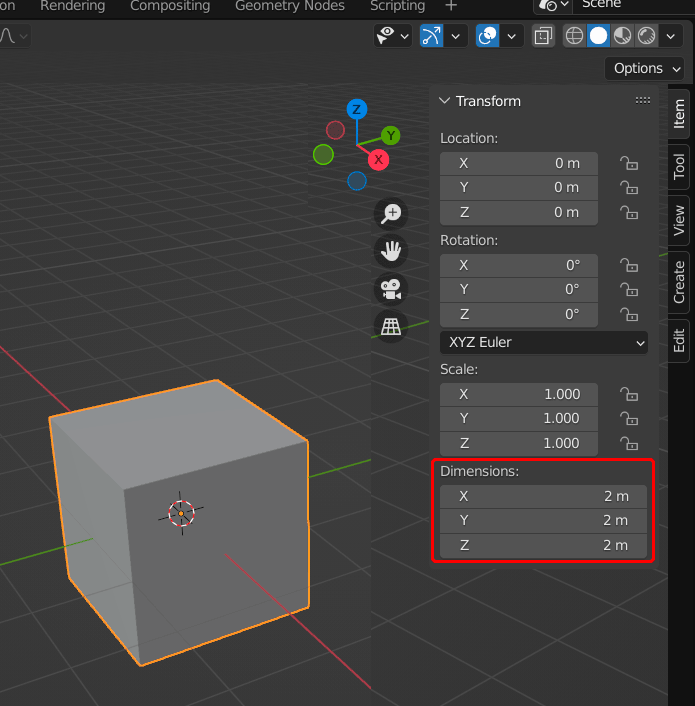Click the blue Z axis on the gizmo
The height and width of the screenshot is (706, 695).
[x=356, y=109]
